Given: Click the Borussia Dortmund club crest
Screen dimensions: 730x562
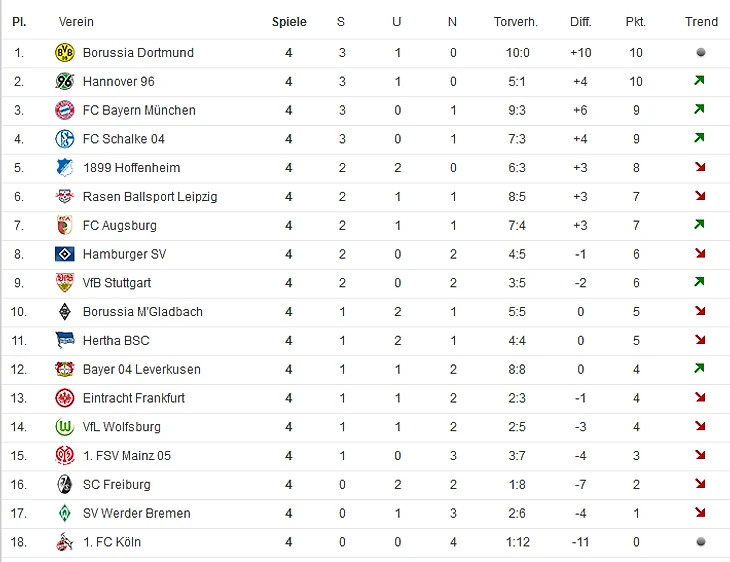Looking at the screenshot, I should click(x=65, y=52).
